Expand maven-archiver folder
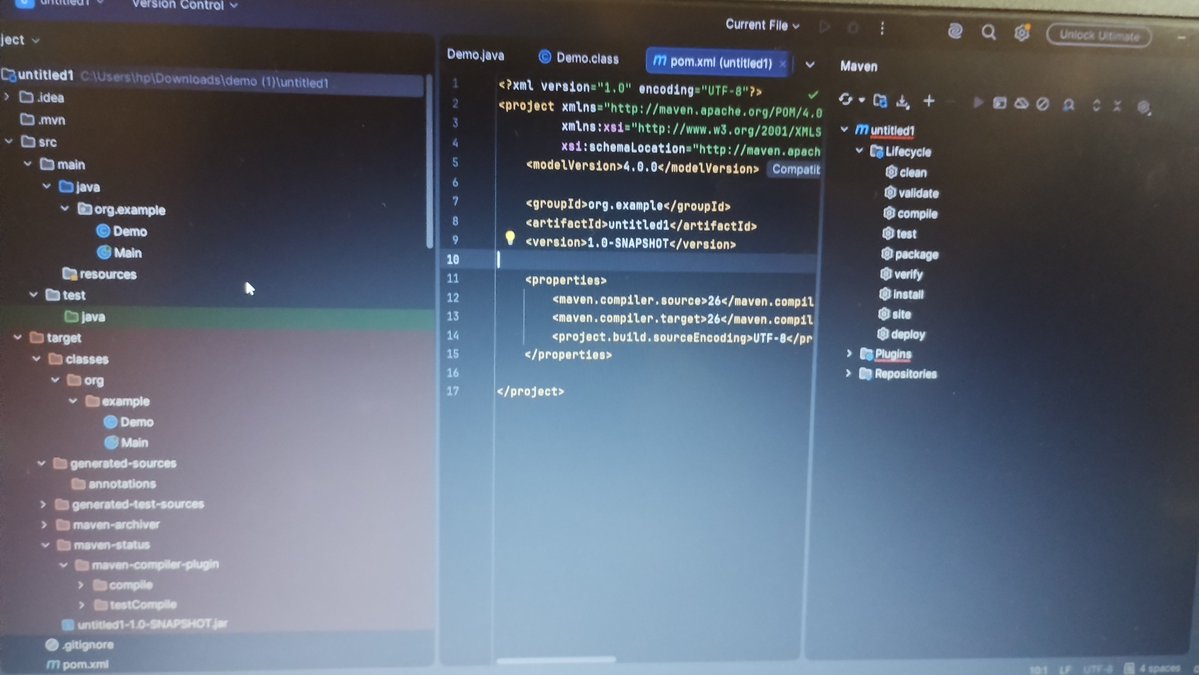 click(44, 524)
